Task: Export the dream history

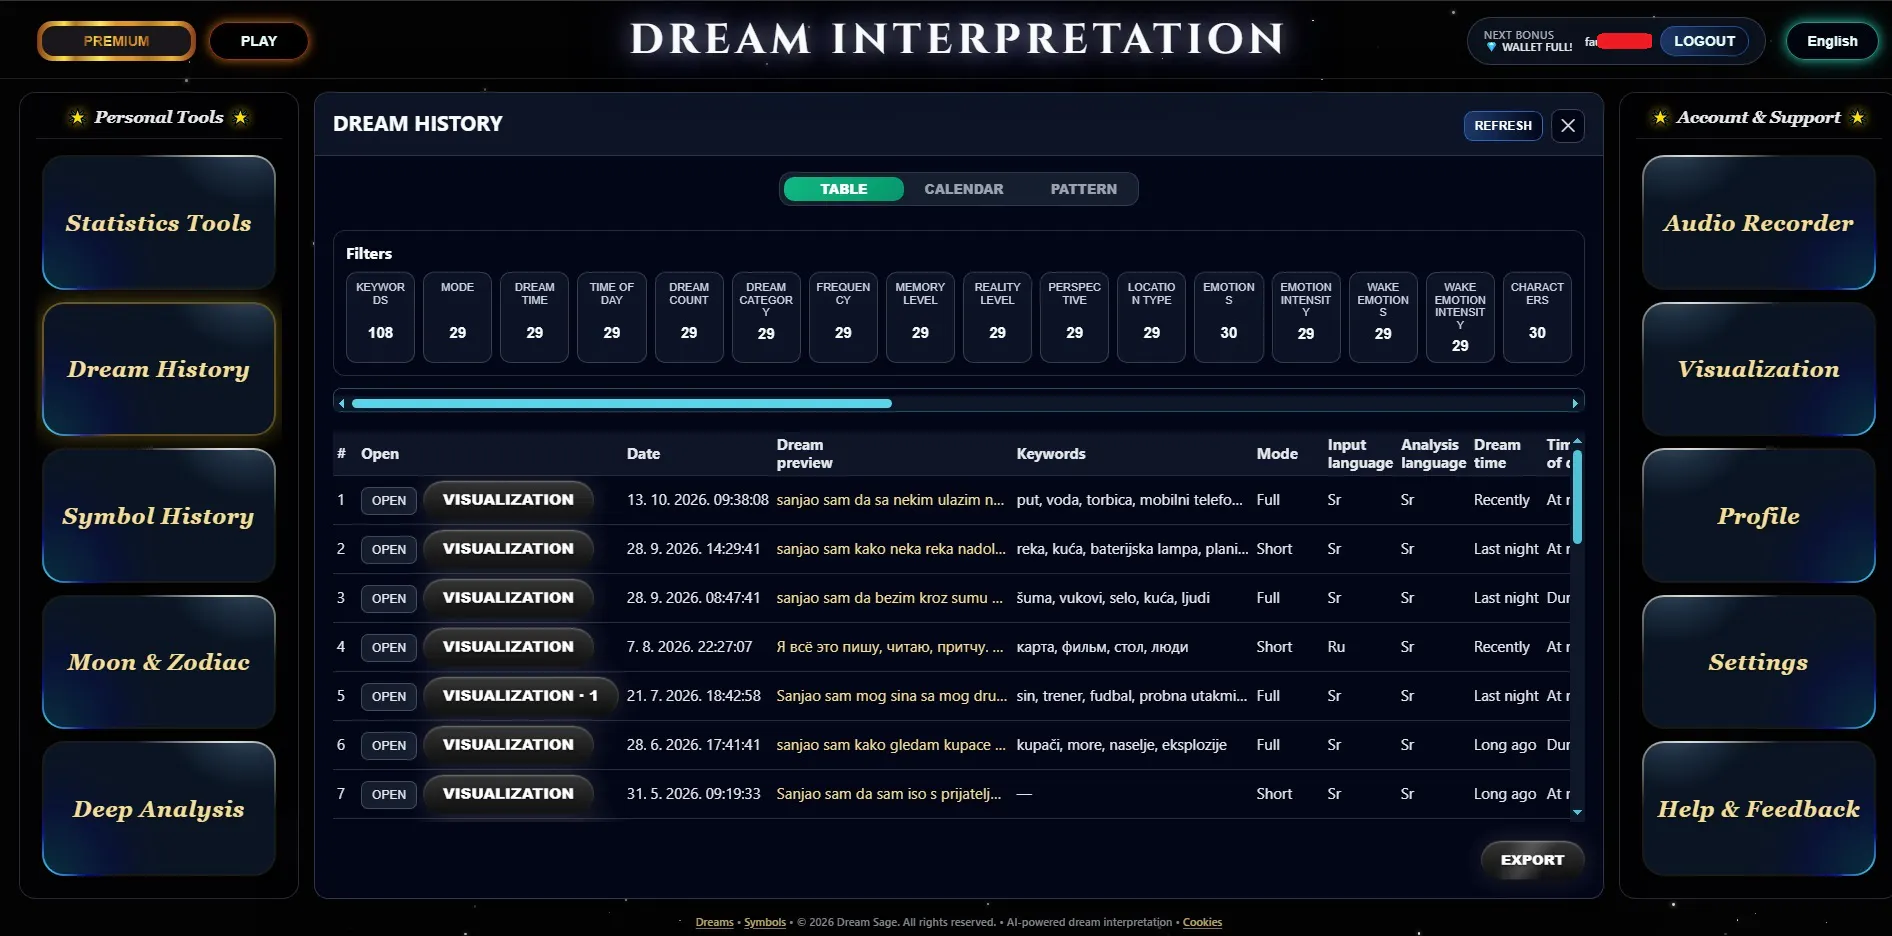Action: 1532,860
